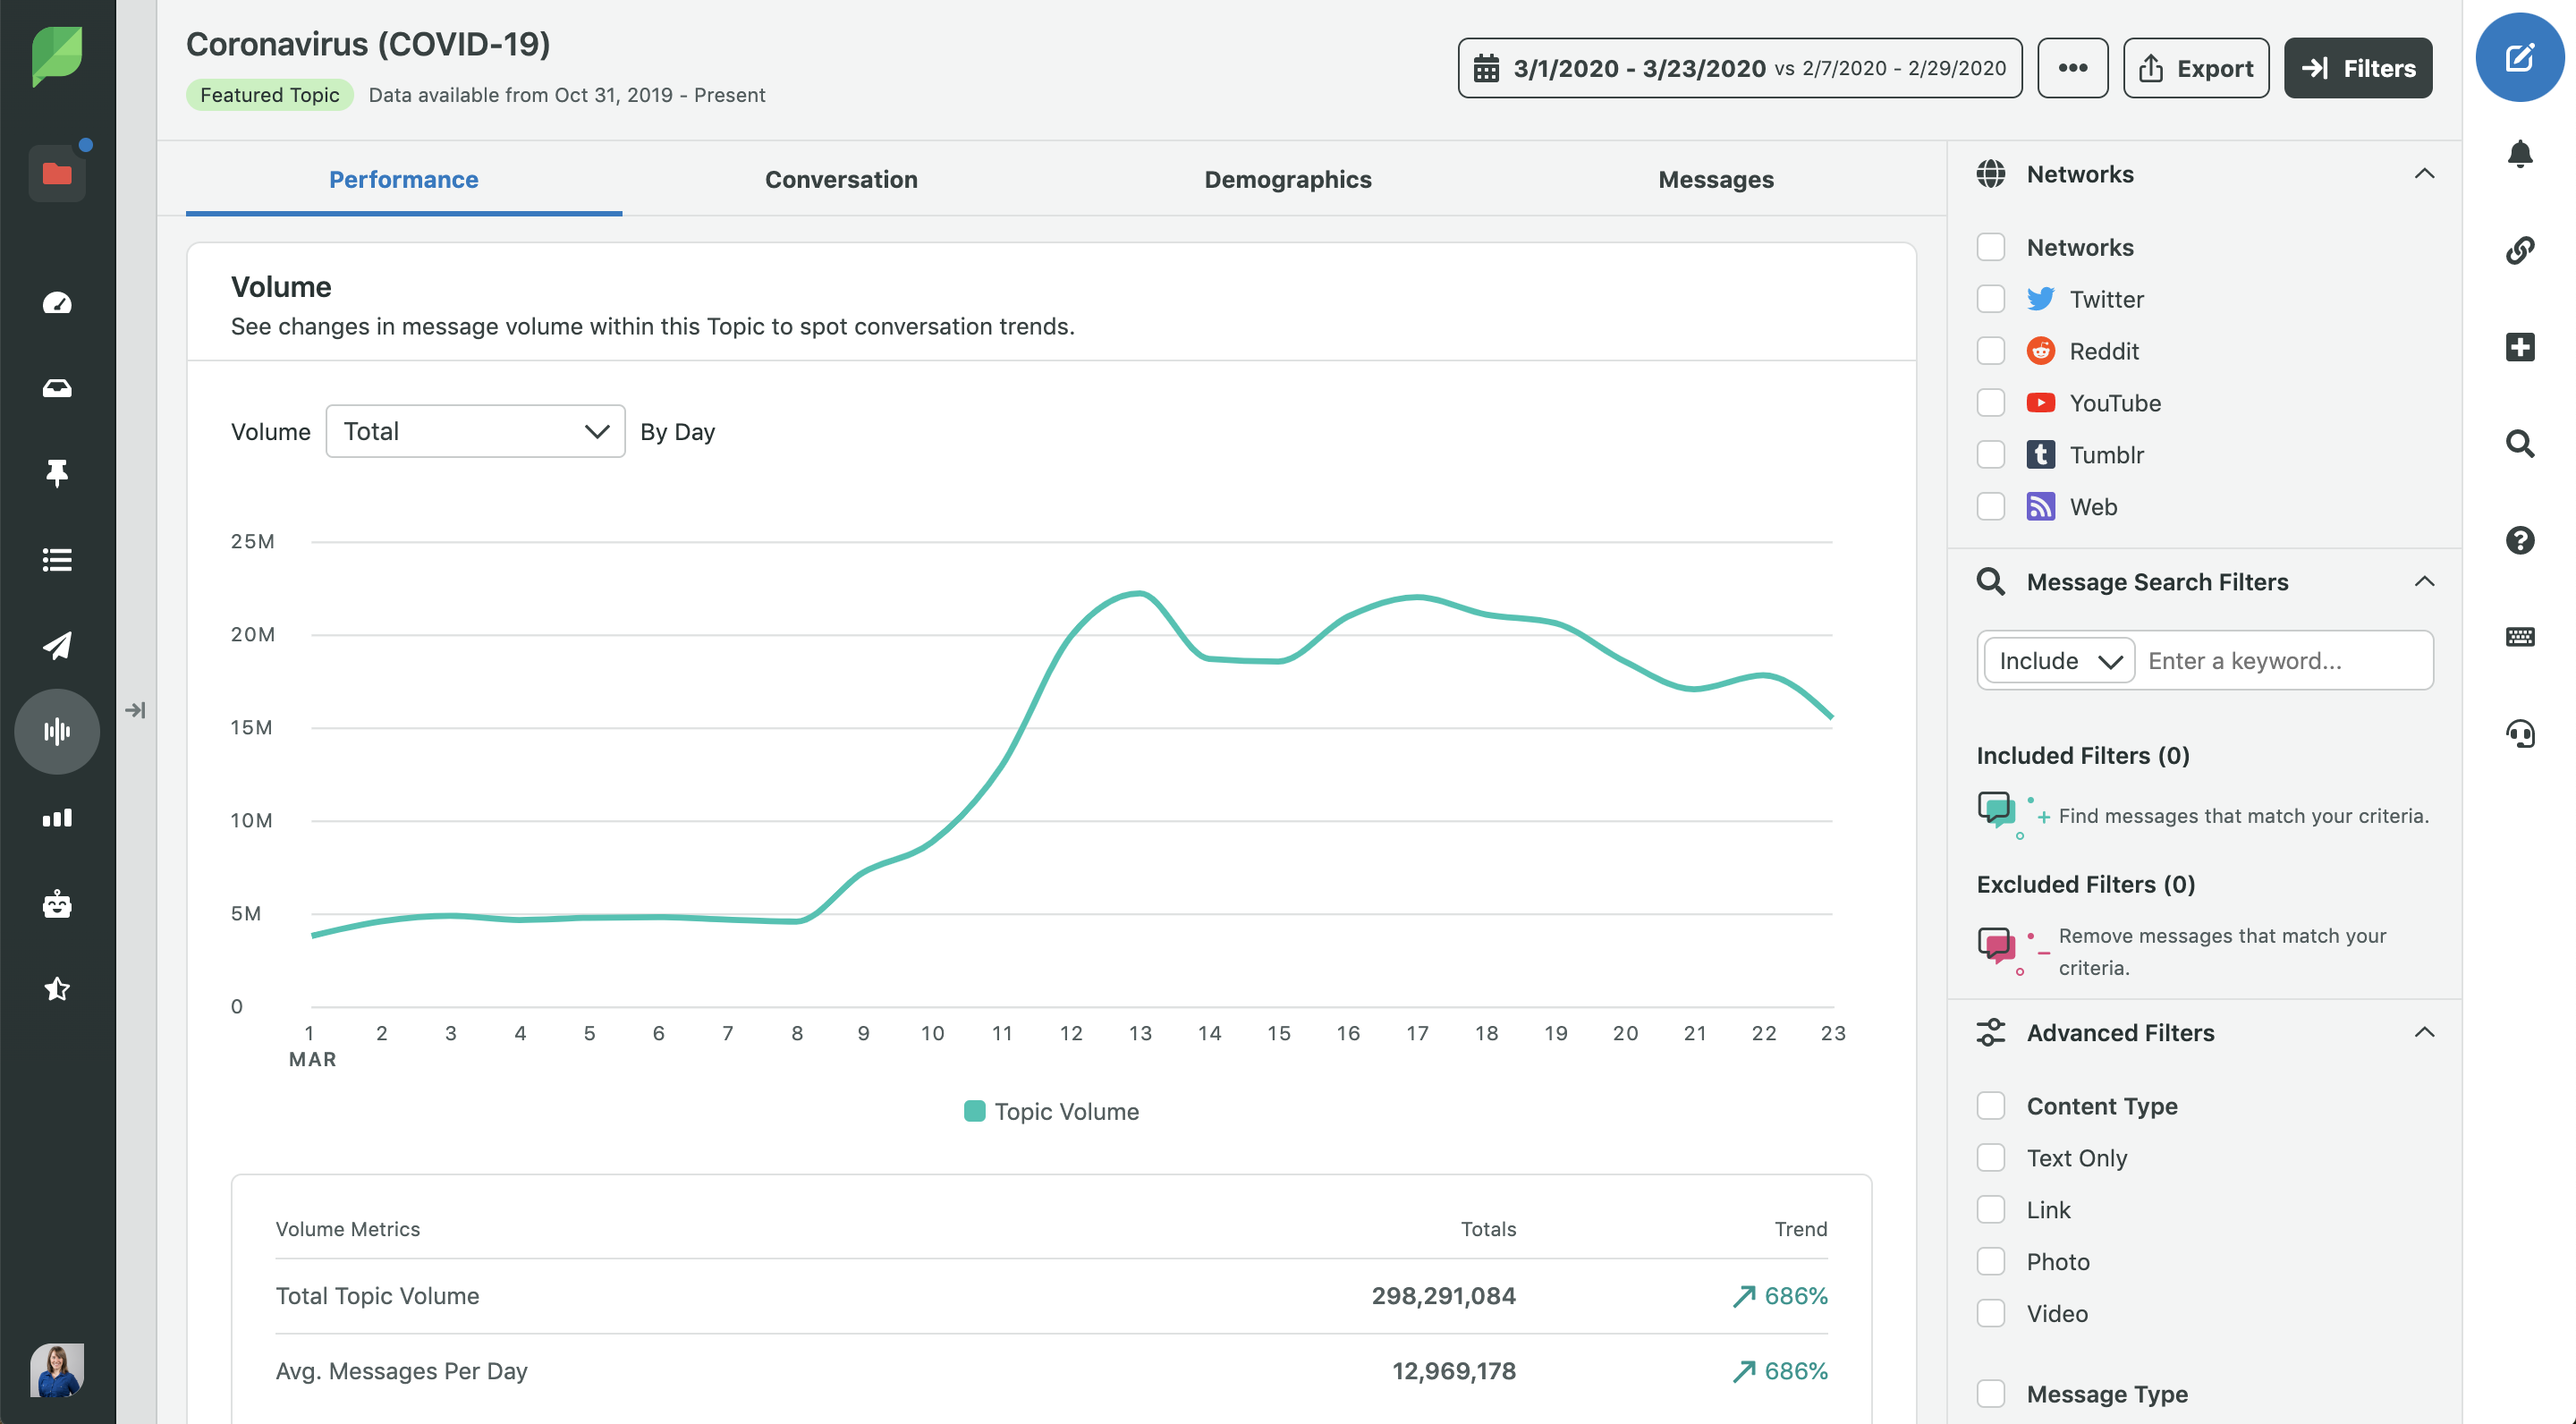Switch to the Demographics tab
2576x1424 pixels.
(x=1289, y=179)
